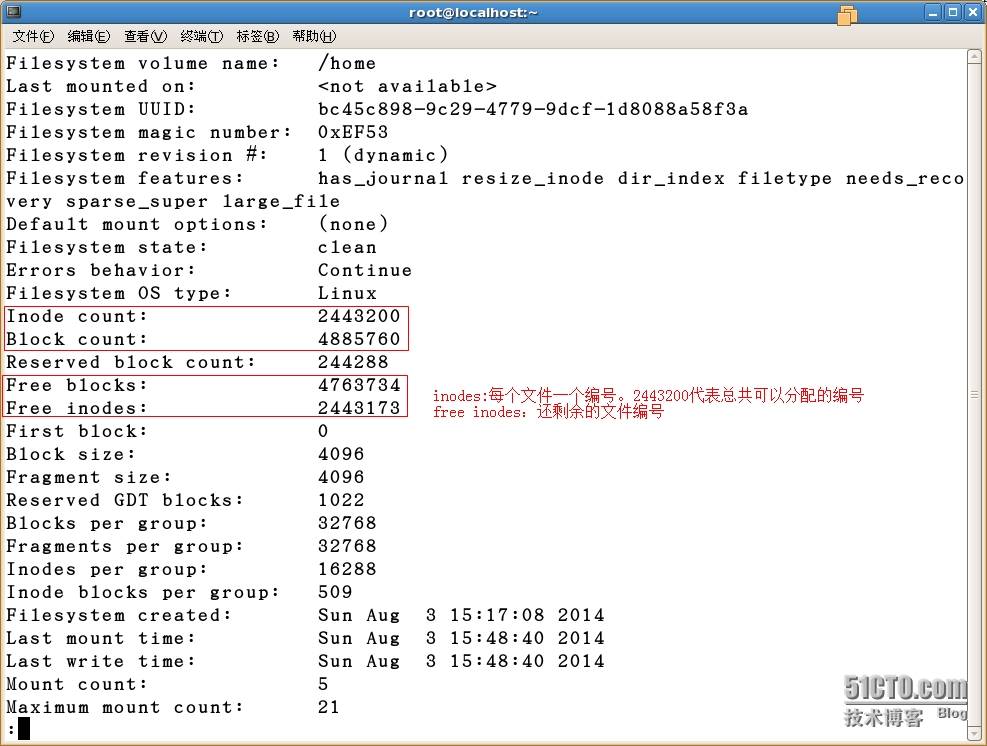Click the vertical scrollbar thumb grip
Screen dimensions: 987x746
(x=974, y=395)
